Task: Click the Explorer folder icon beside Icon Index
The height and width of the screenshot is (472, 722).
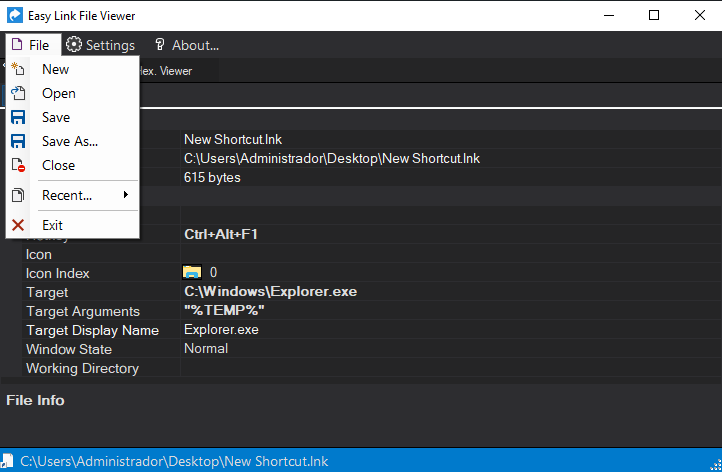Action: pyautogui.click(x=192, y=272)
